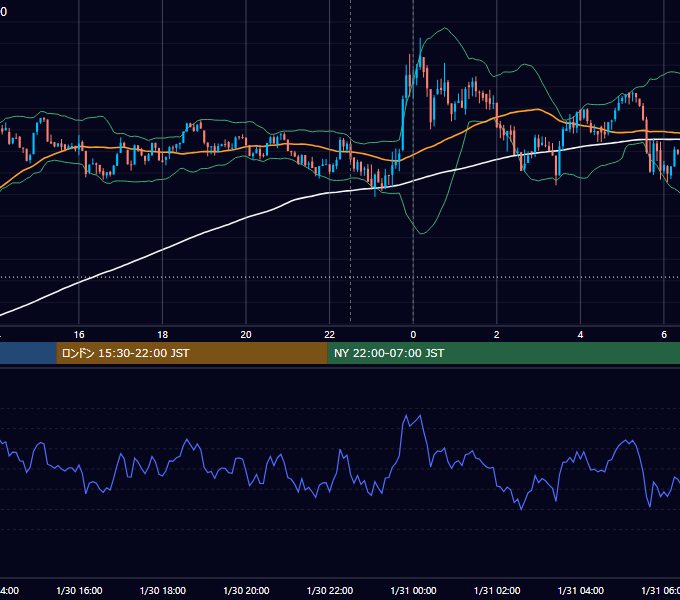Select the ロンドン 15:30-22:00 JST session bar
The height and width of the screenshot is (600, 680).
point(192,353)
